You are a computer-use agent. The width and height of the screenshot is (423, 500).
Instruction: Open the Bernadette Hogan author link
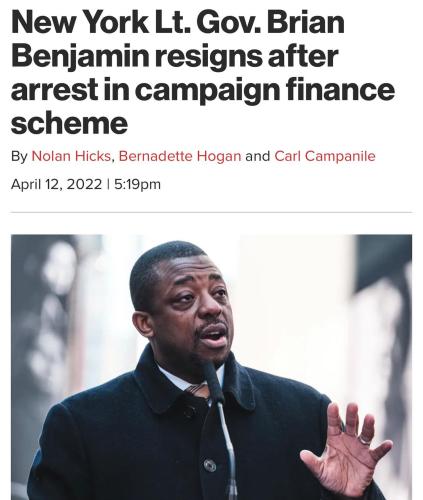click(180, 156)
